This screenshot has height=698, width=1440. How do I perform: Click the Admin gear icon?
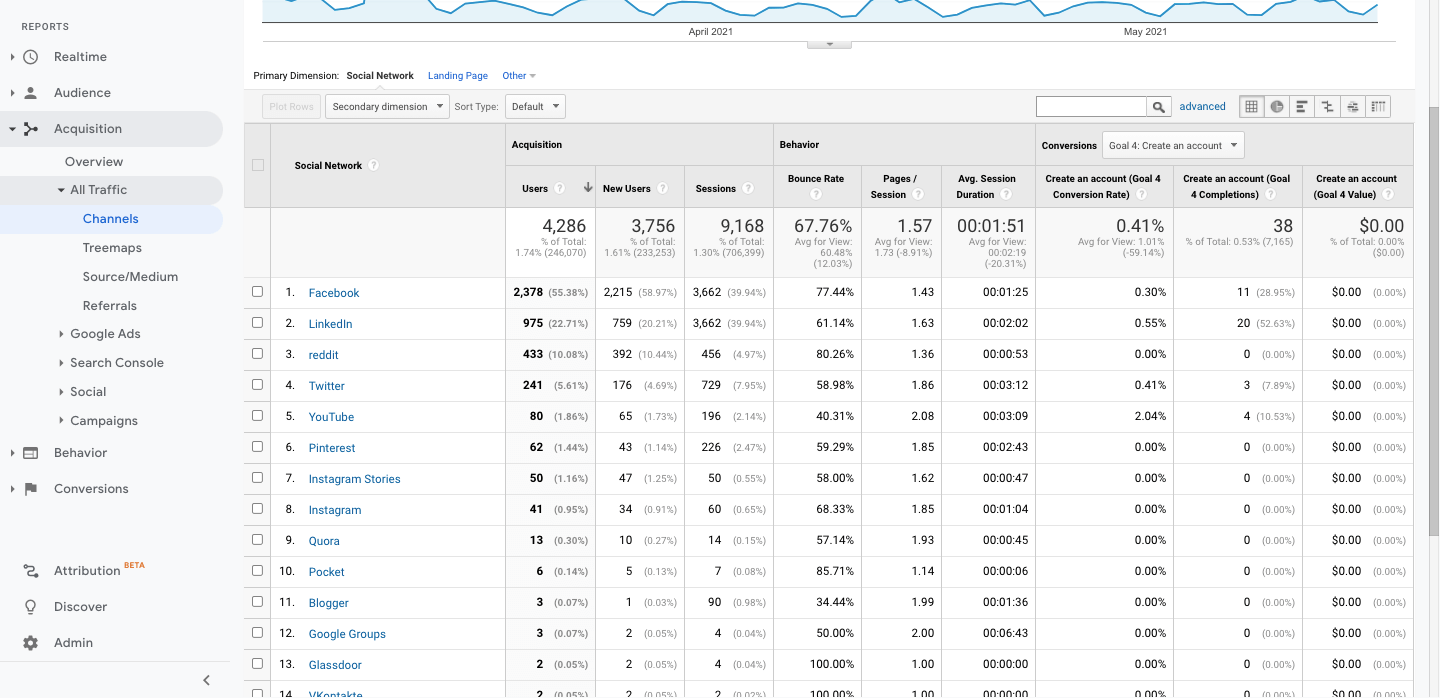pyautogui.click(x=31, y=643)
